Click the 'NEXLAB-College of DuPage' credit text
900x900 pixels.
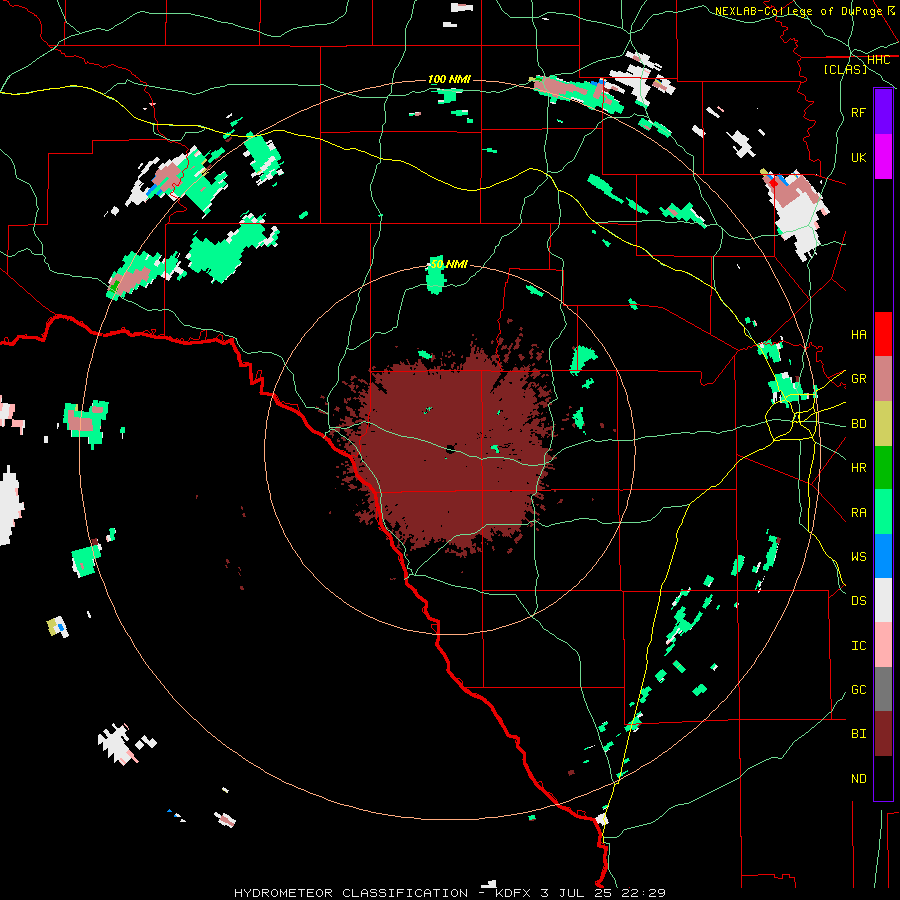[x=798, y=11]
